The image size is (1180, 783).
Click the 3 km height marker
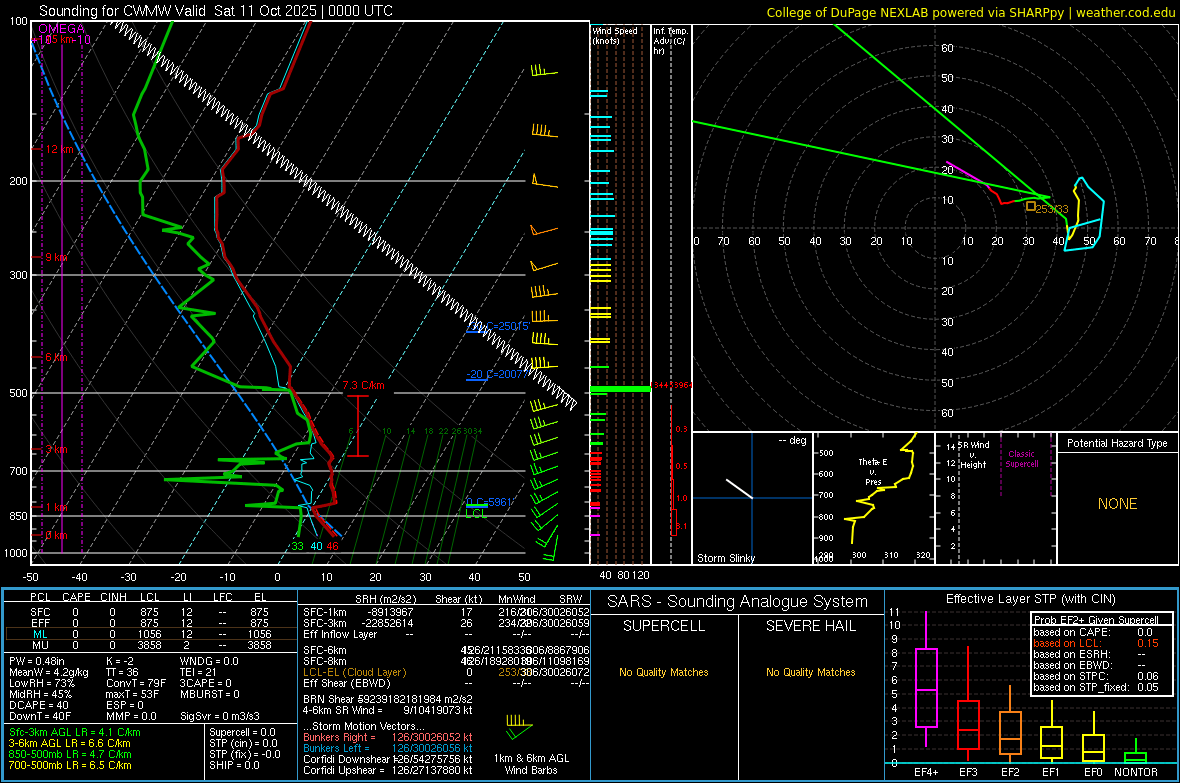(x=56, y=449)
